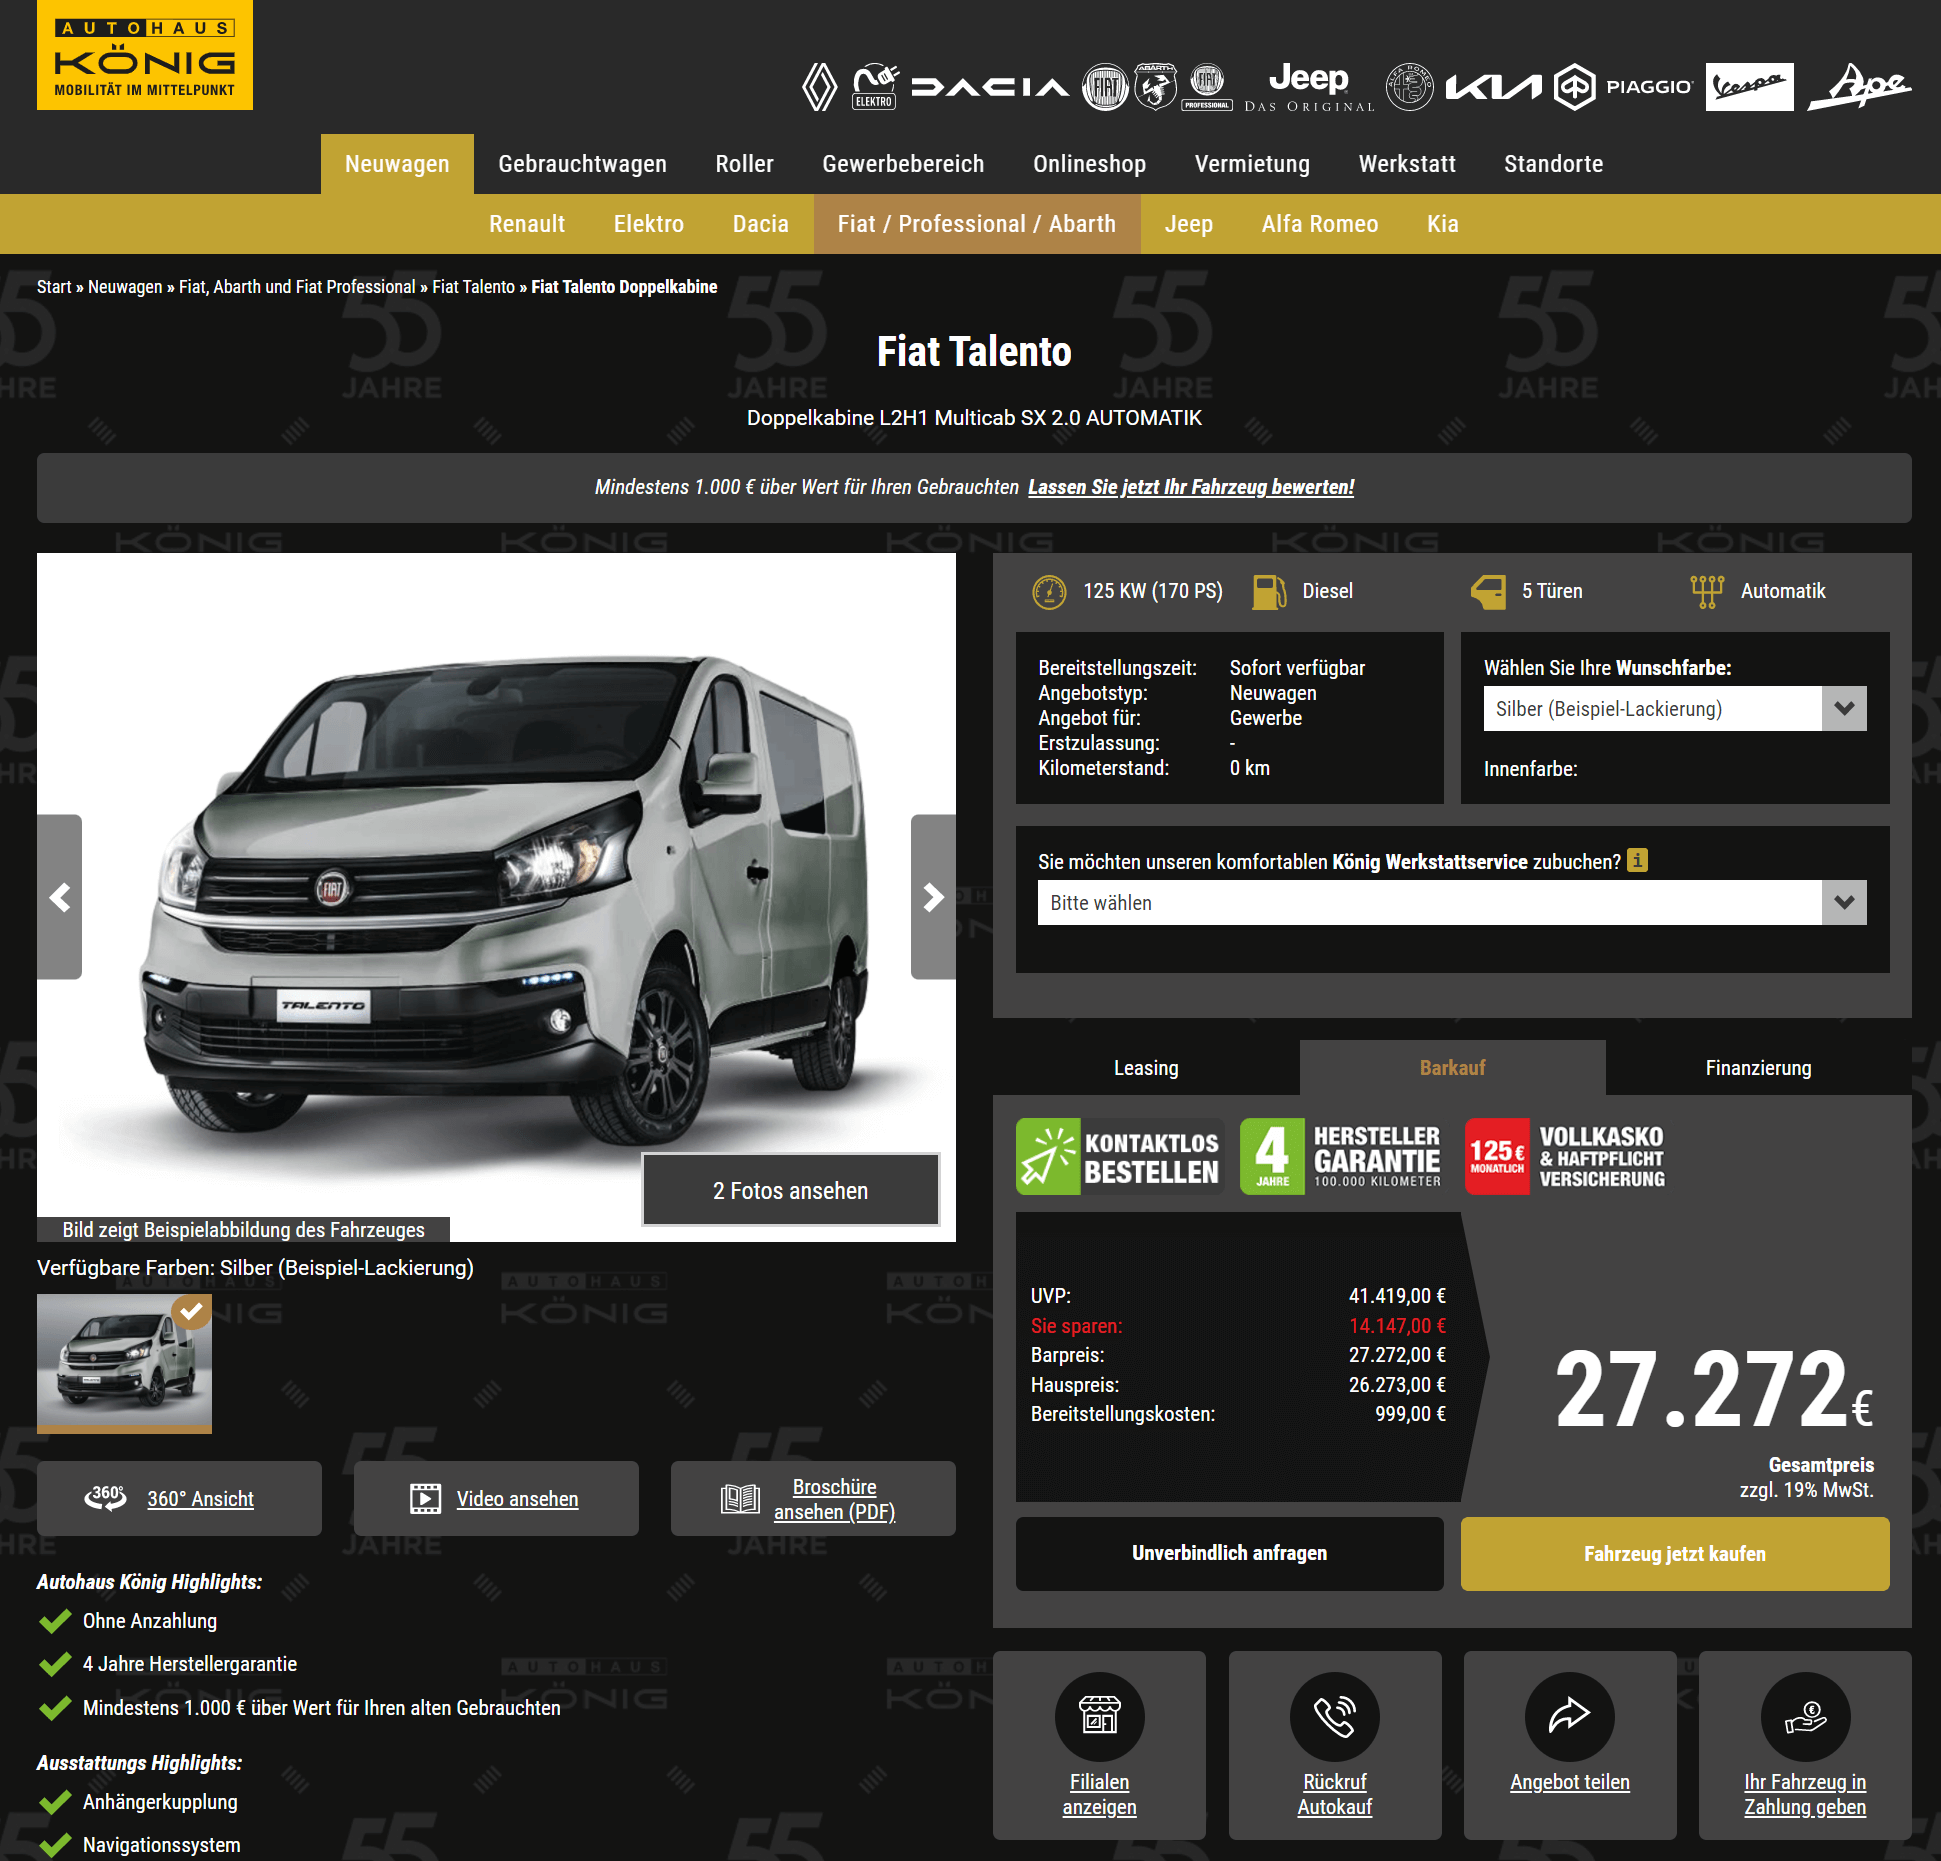Image resolution: width=1941 pixels, height=1861 pixels.
Task: Select Alfa Romeo in the submenu
Action: pos(1320,224)
